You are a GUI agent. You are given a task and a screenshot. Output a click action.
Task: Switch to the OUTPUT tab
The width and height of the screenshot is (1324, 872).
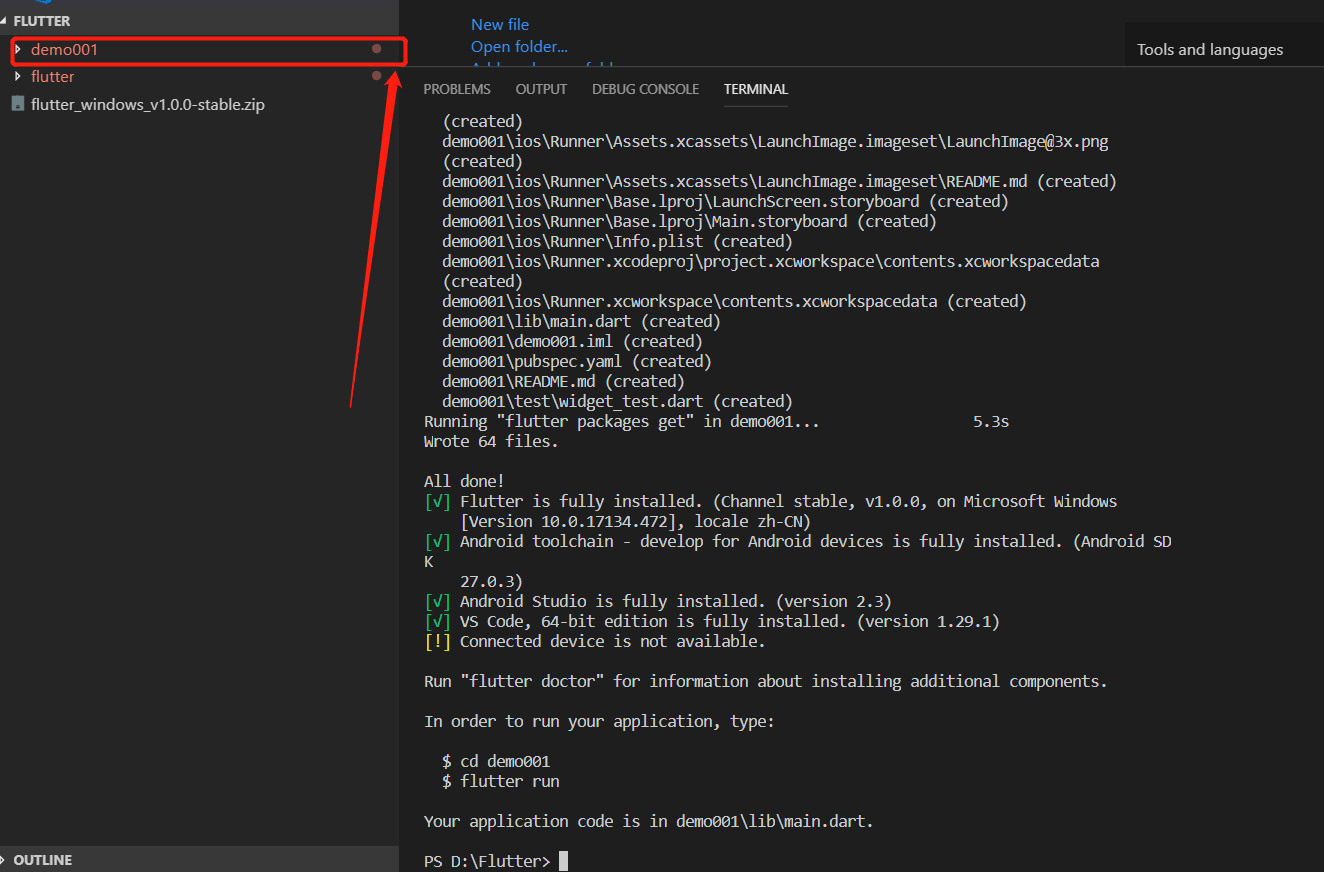(541, 89)
